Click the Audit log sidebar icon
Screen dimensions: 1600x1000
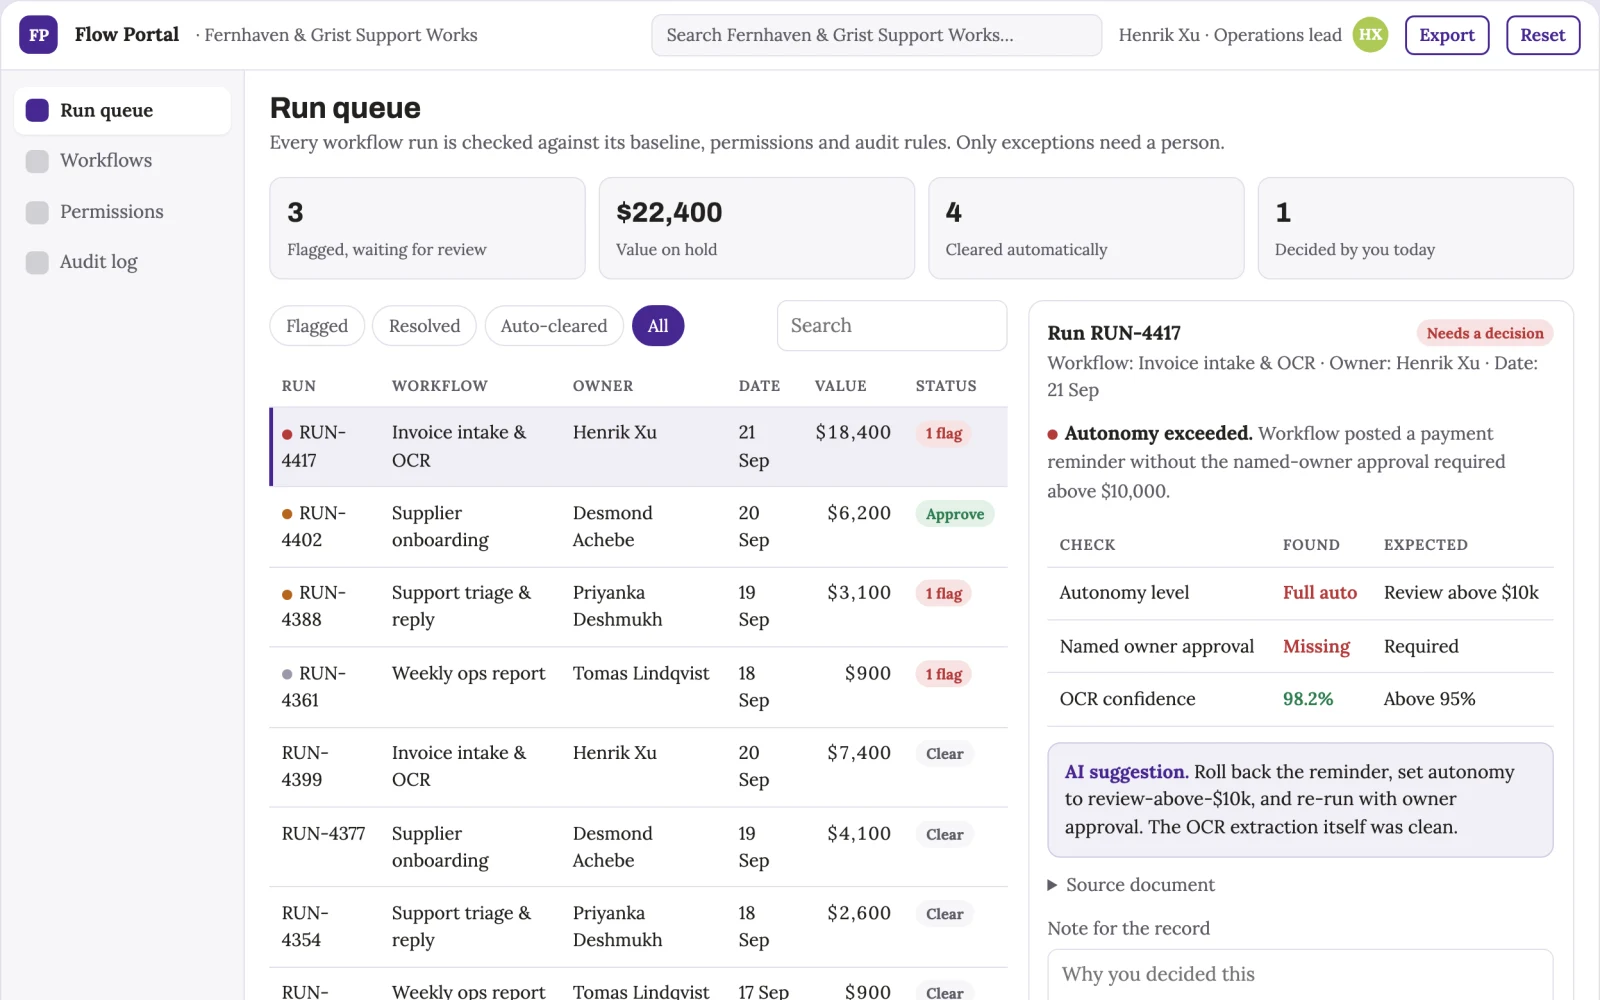click(37, 262)
